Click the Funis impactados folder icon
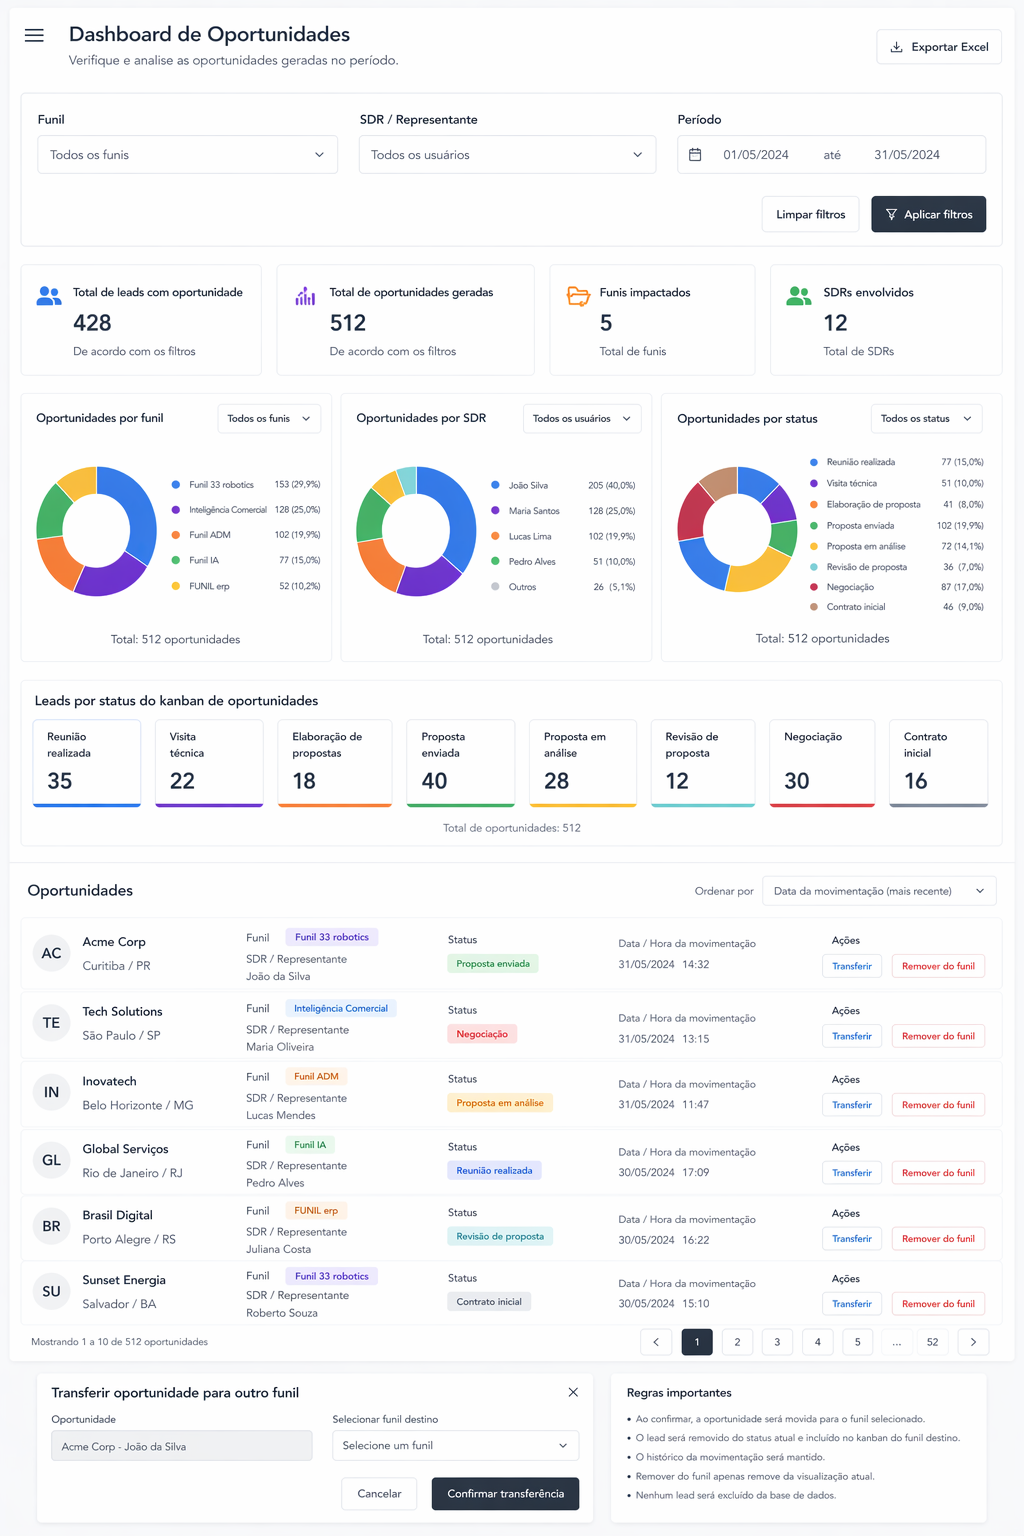The height and width of the screenshot is (1536, 1024). tap(578, 296)
